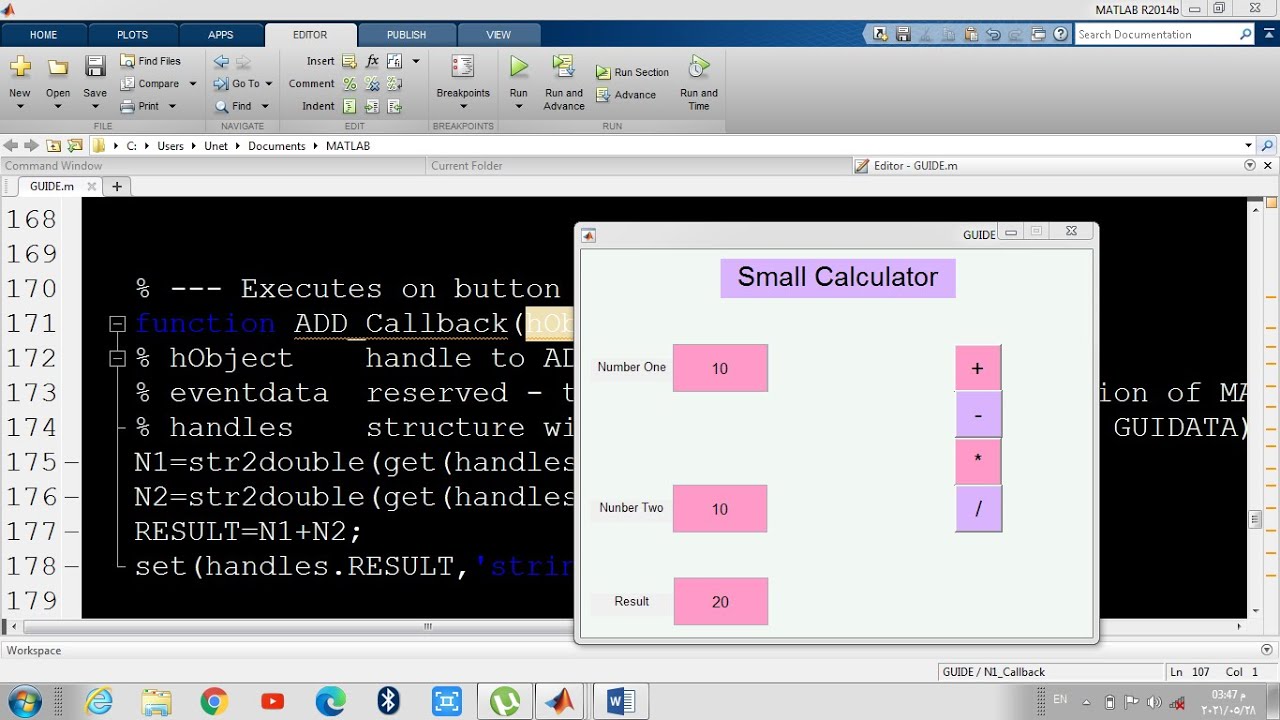Open the Print dropdown arrow
This screenshot has width=1280, height=720.
[x=172, y=106]
